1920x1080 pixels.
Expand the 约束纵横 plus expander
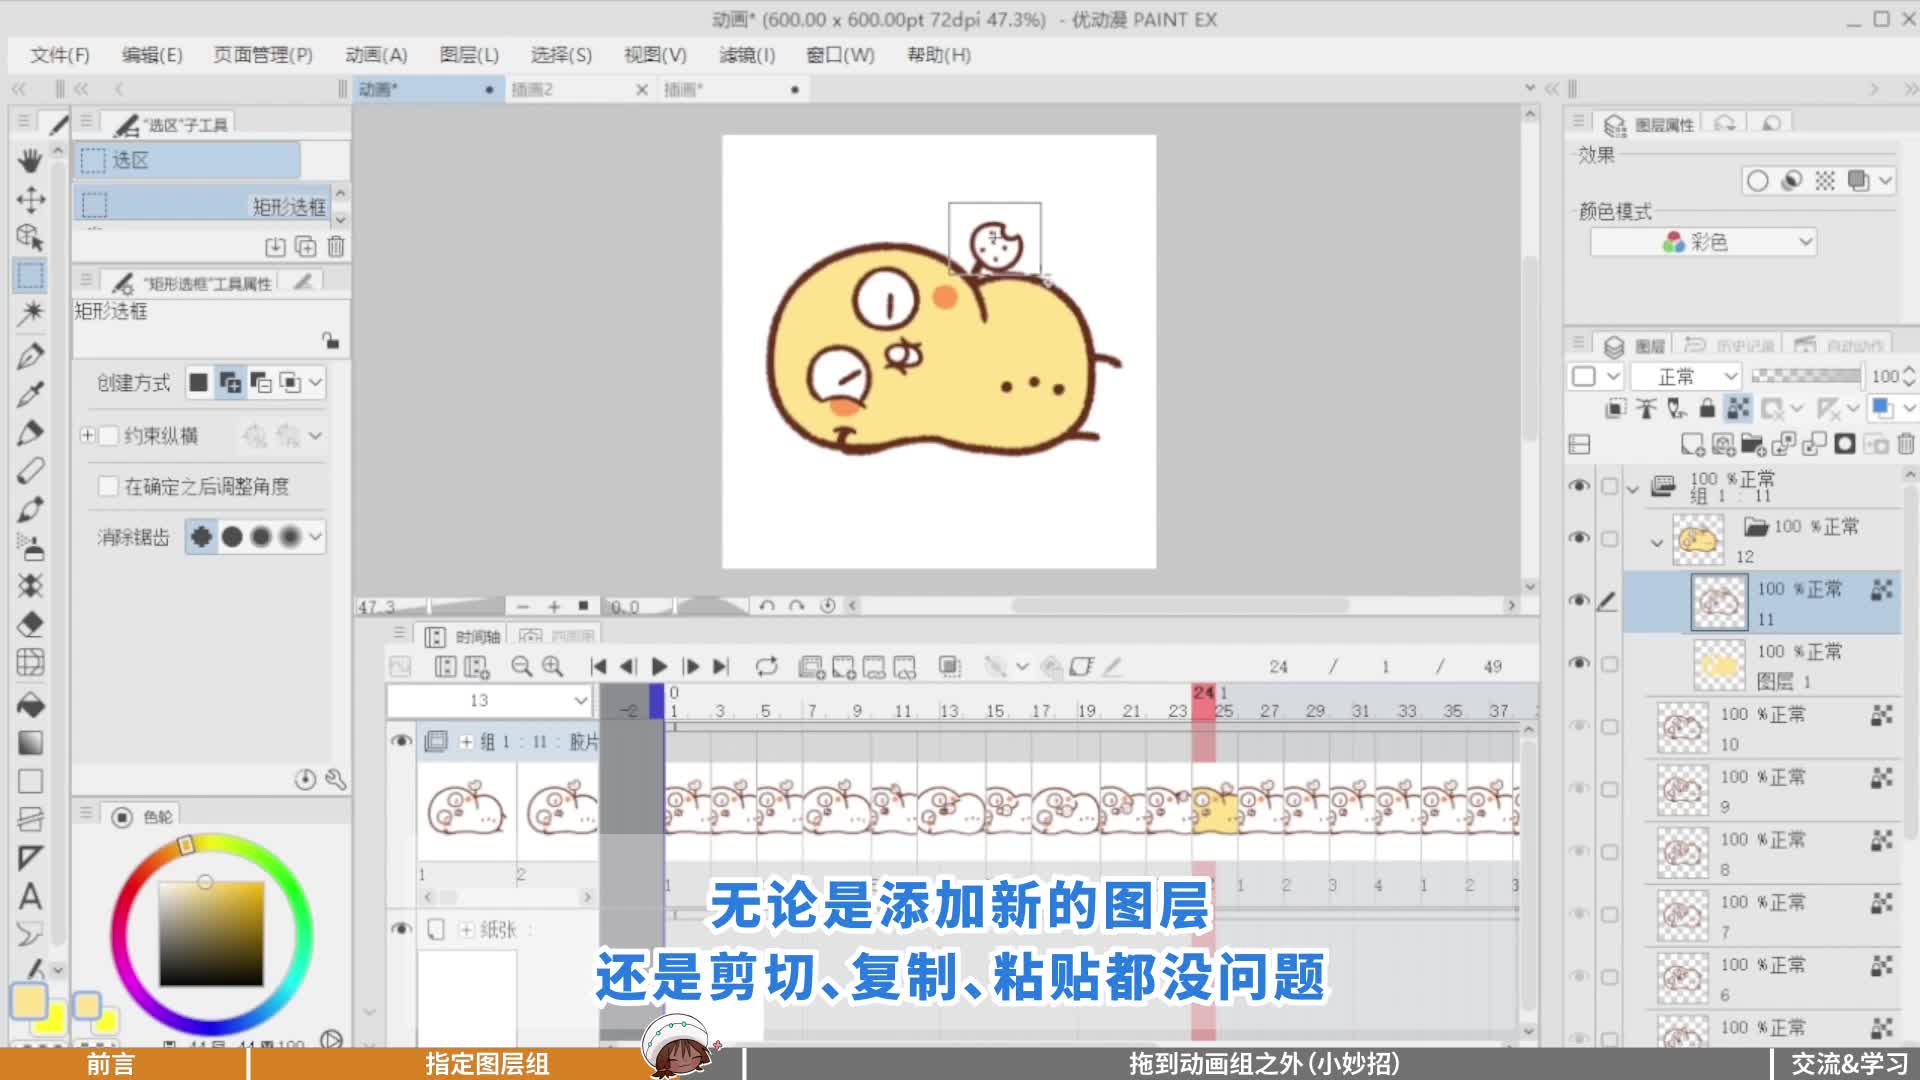coord(87,435)
